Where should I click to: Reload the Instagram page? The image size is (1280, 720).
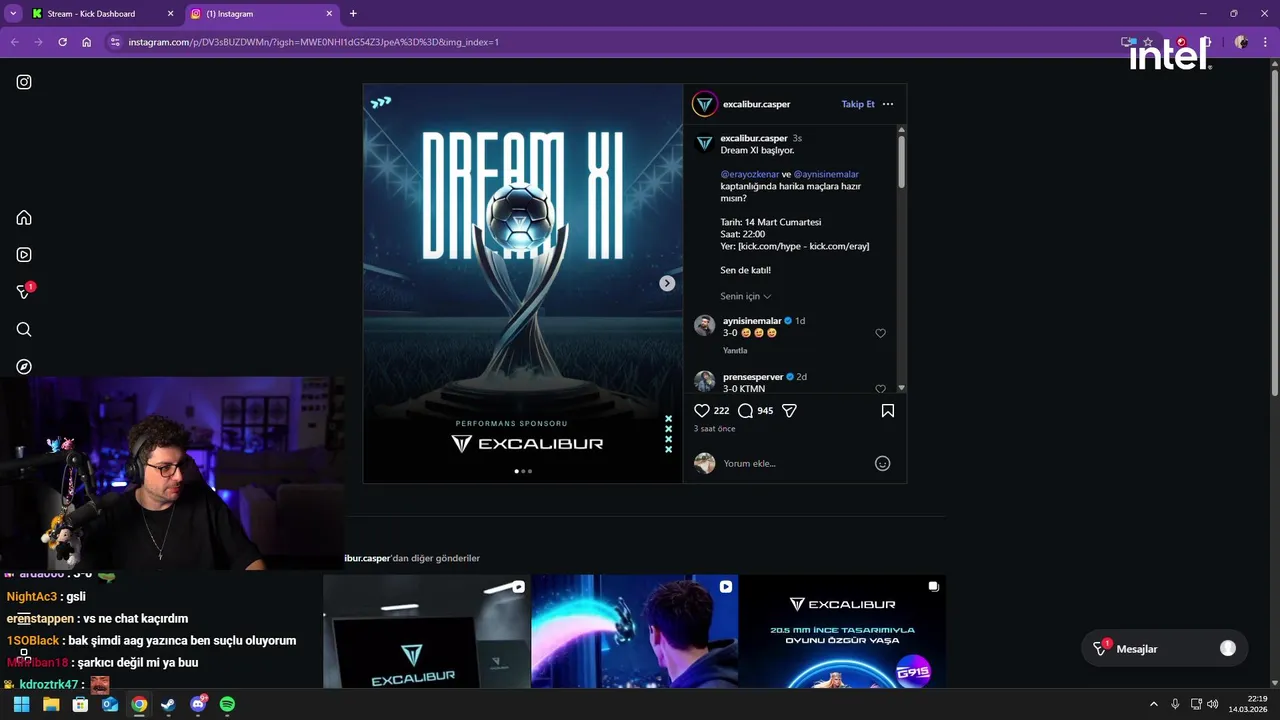(x=62, y=42)
